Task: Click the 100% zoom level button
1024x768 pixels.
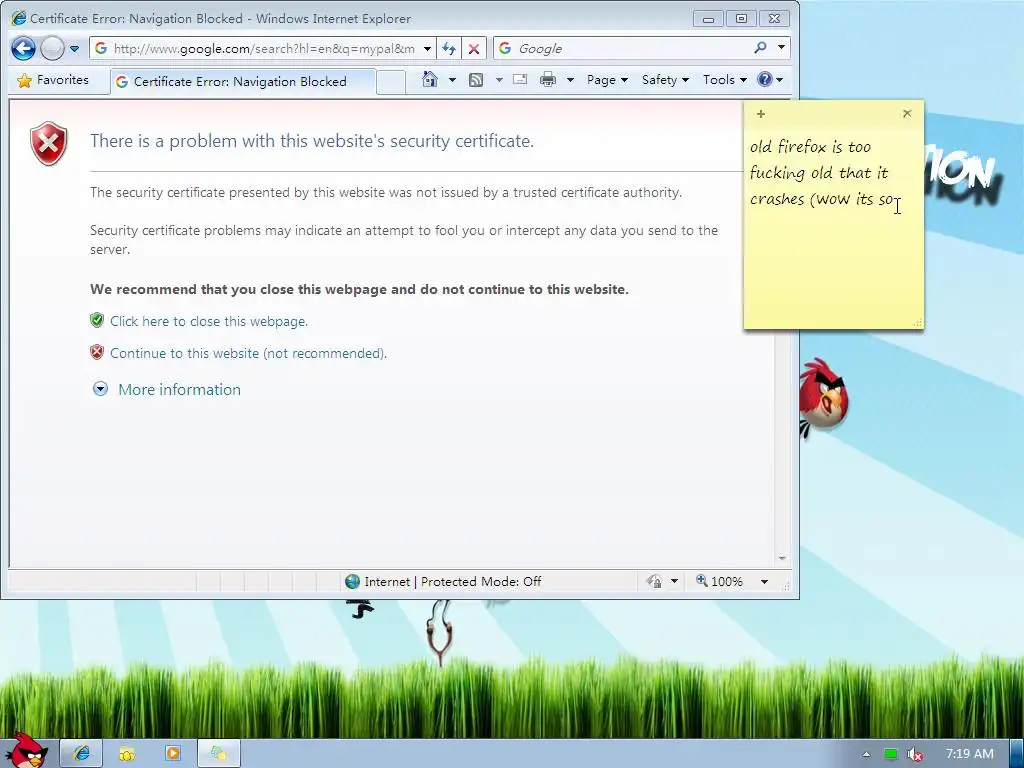Action: pyautogui.click(x=720, y=581)
